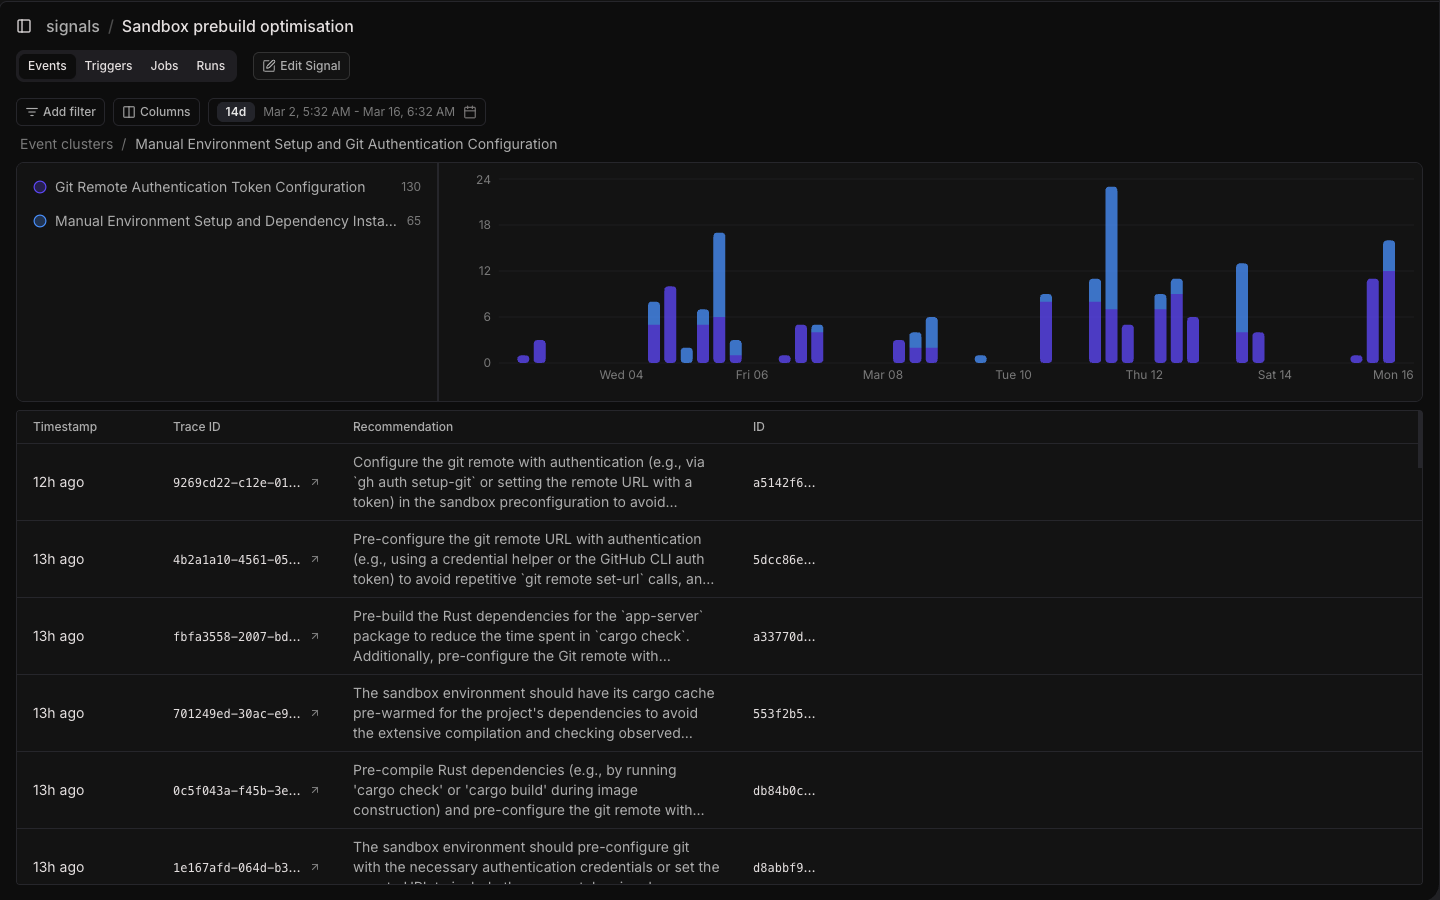This screenshot has height=900, width=1440.
Task: Open trace 4b2a1a10 external link arrow
Action: coord(315,559)
